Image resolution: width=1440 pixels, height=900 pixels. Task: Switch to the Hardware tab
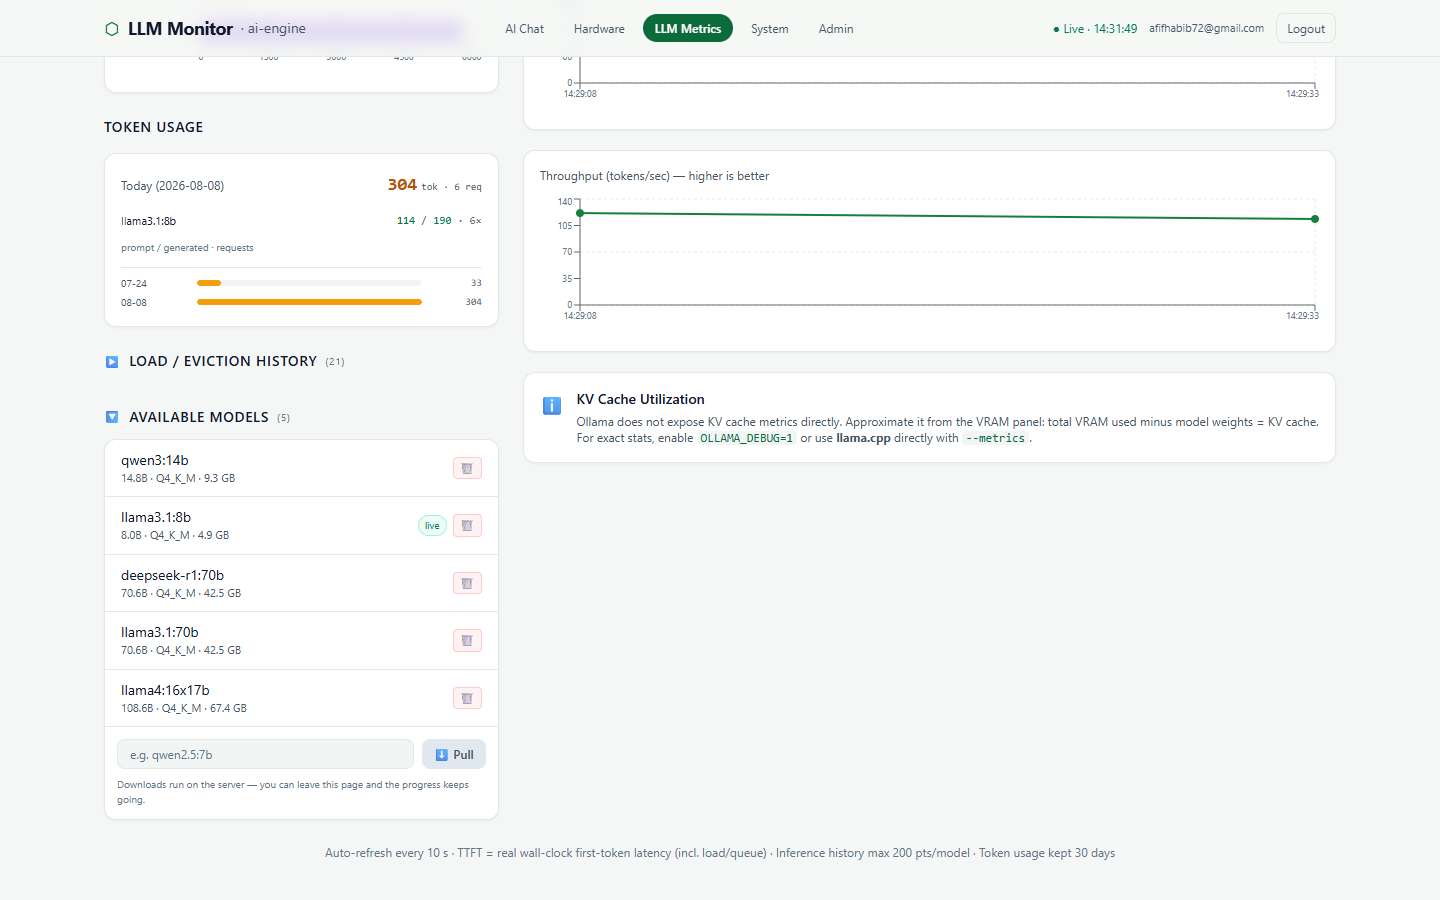pos(599,29)
